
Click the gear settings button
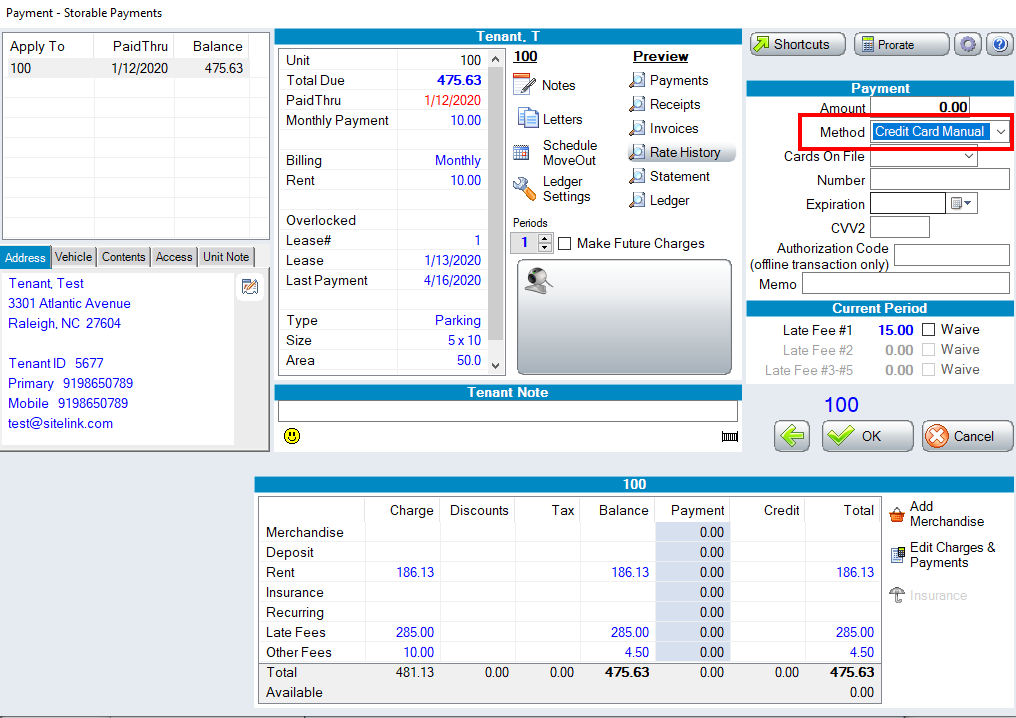(x=967, y=45)
